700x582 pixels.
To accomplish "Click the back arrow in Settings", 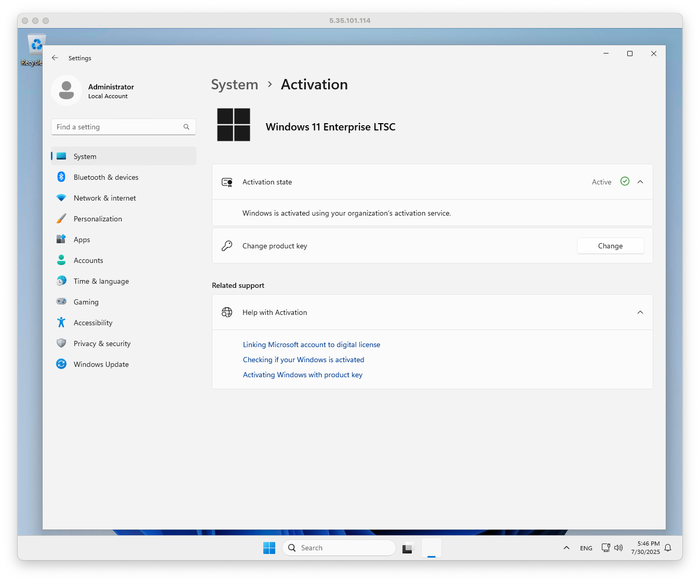I will point(55,58).
